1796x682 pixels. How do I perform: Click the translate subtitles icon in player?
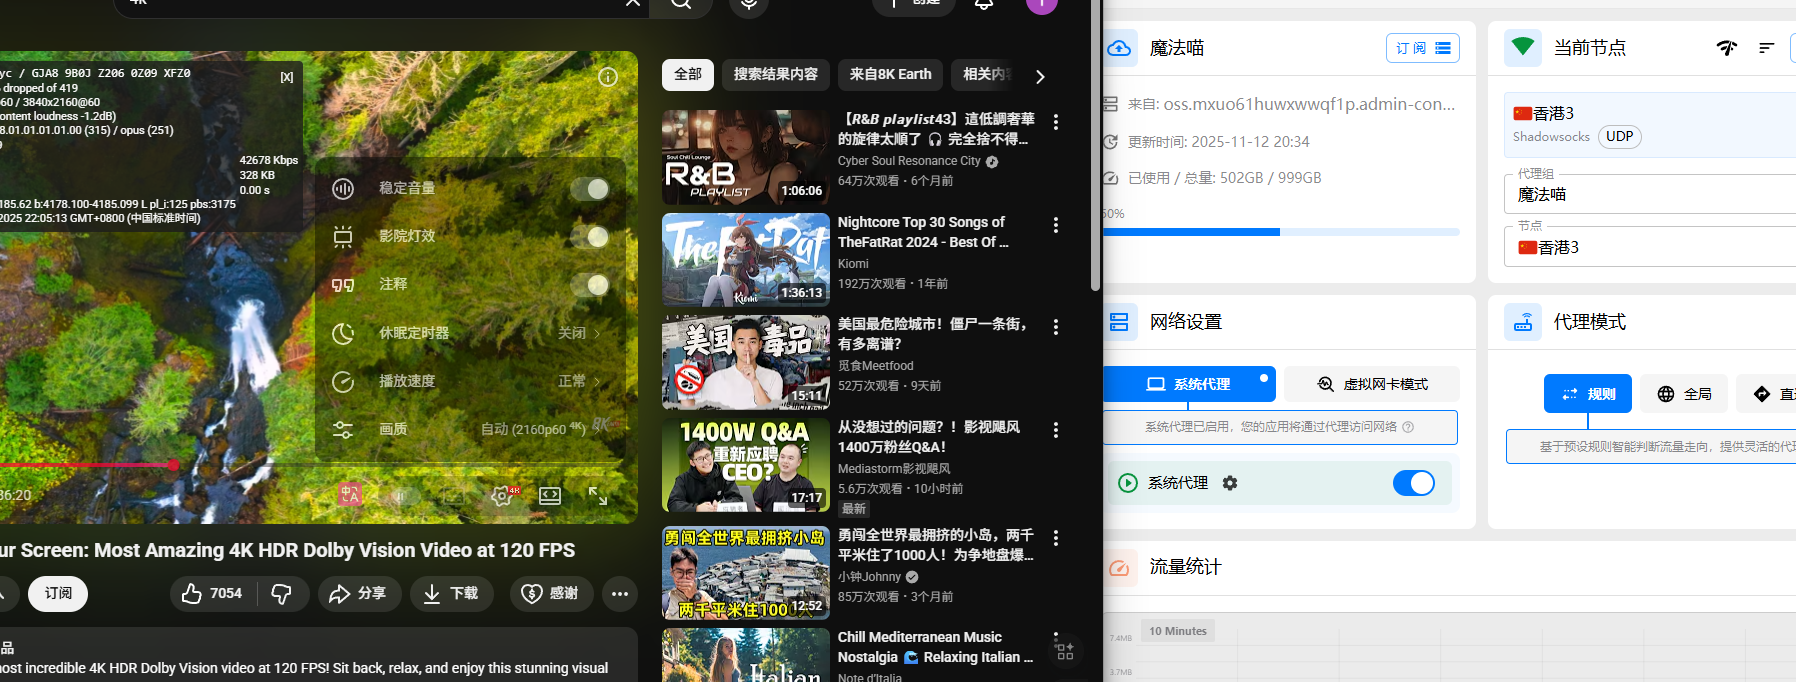point(349,495)
